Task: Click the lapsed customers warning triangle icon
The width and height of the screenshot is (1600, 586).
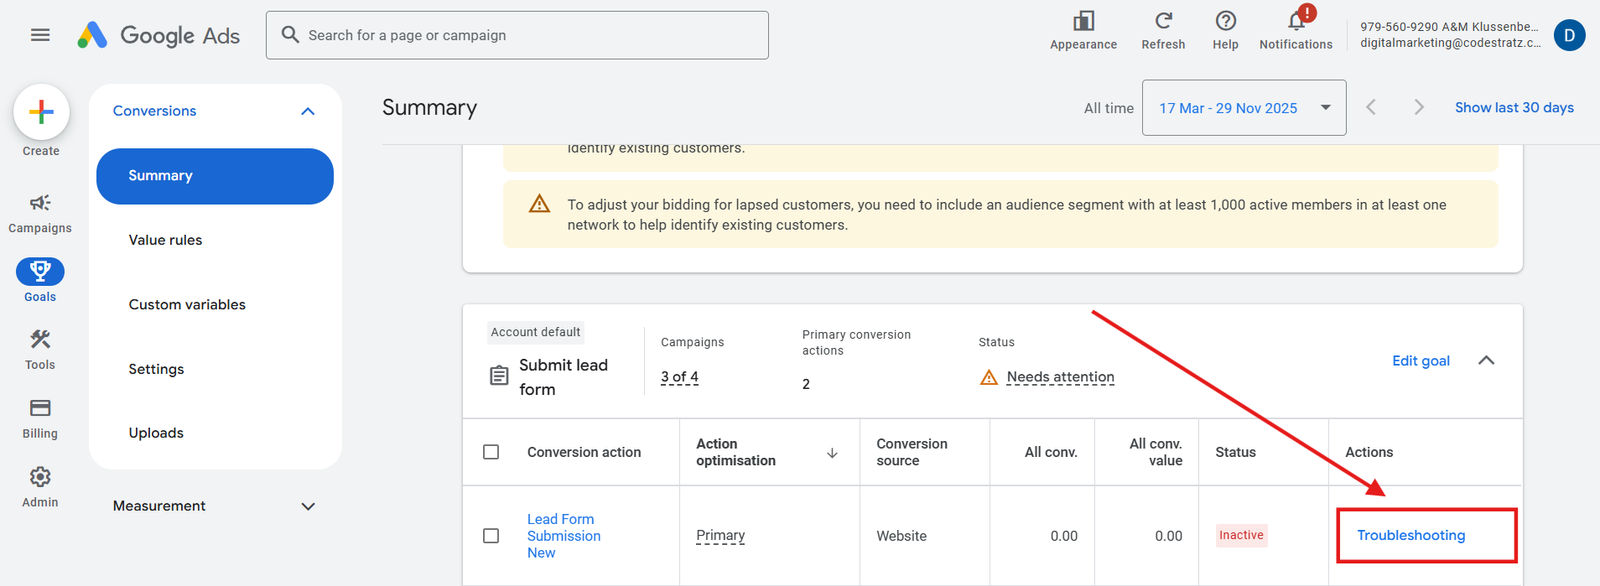Action: pos(539,204)
